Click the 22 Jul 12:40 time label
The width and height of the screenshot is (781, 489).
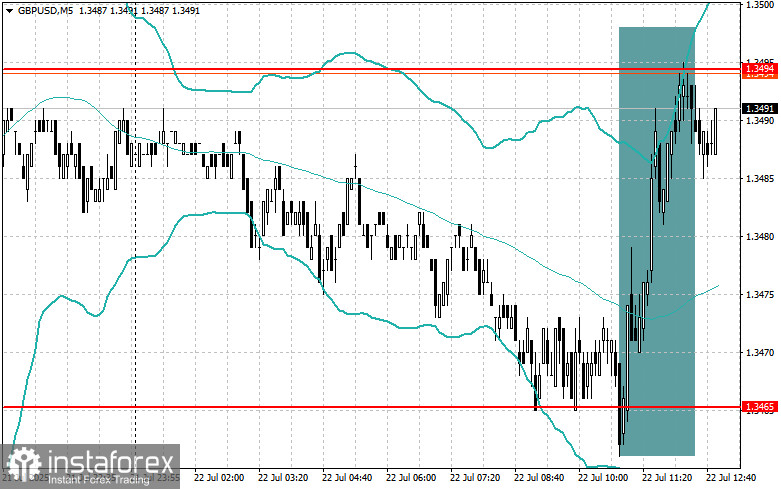pyautogui.click(x=731, y=478)
